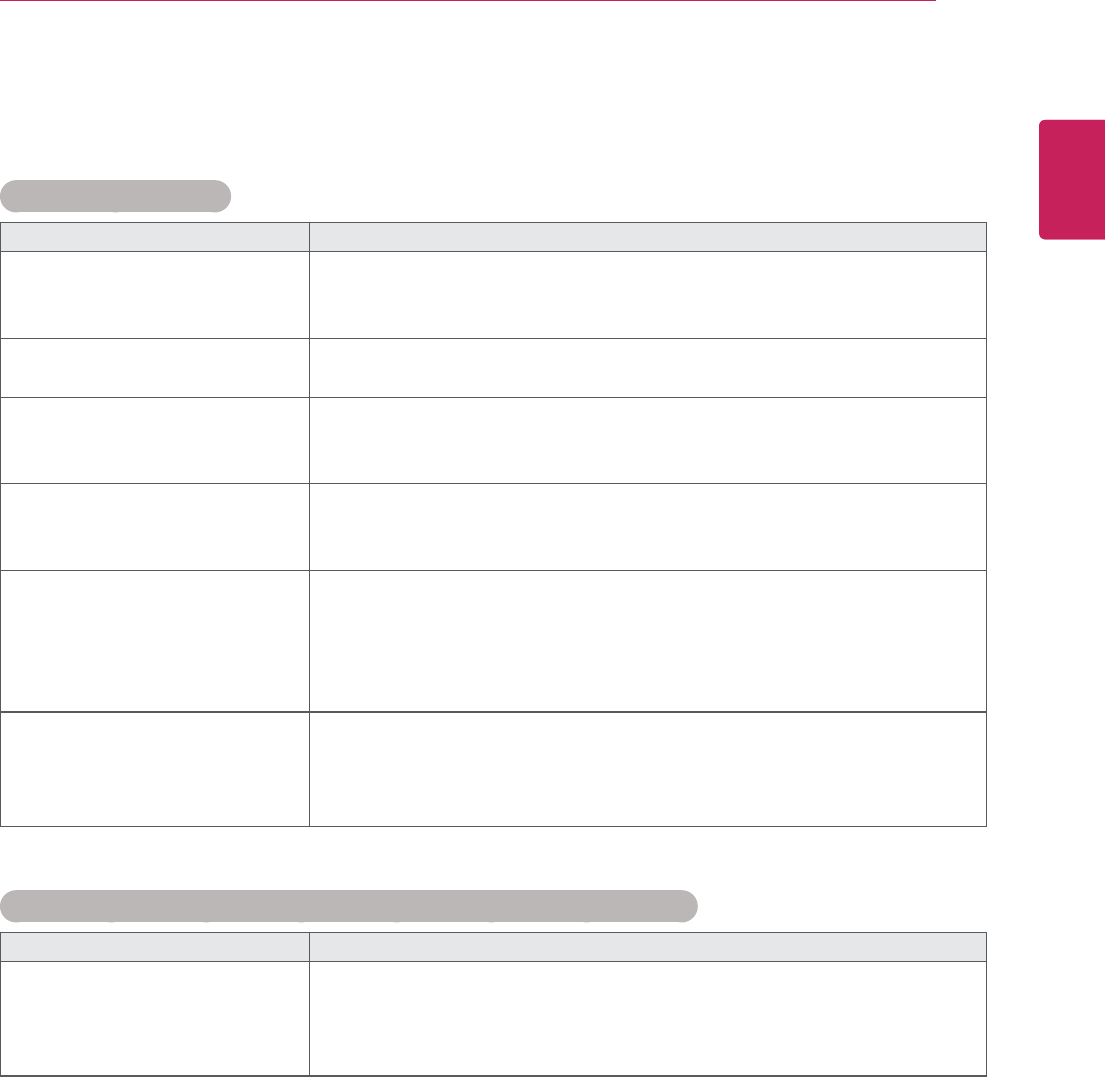Click second row right cell in upper table
Screen dimensions: 1105x1077
pyautogui.click(x=647, y=367)
